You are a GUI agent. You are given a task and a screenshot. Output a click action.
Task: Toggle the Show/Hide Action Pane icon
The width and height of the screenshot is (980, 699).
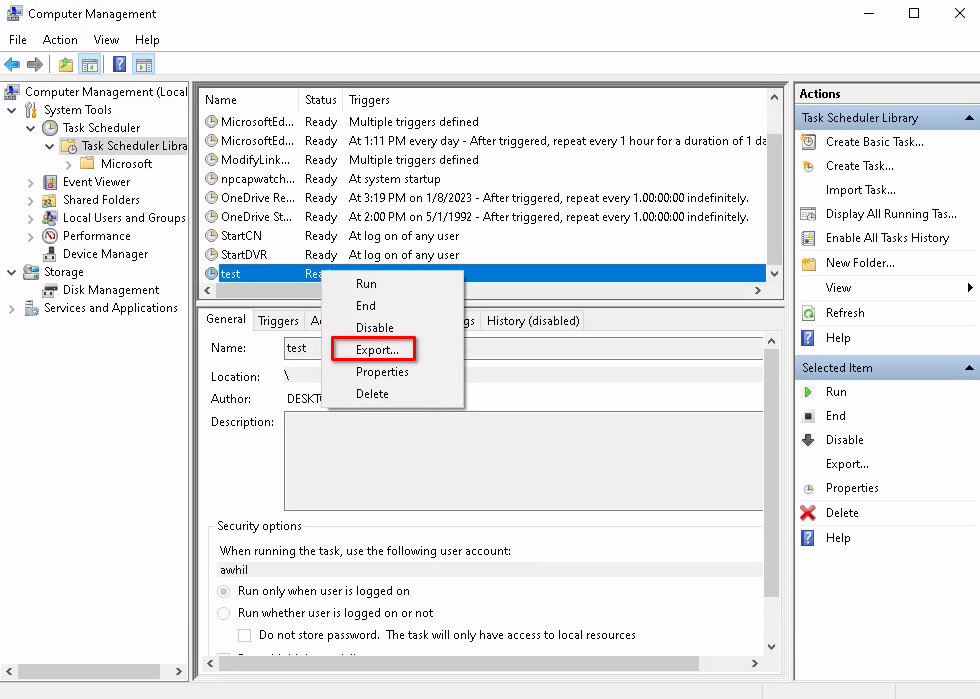pos(144,64)
